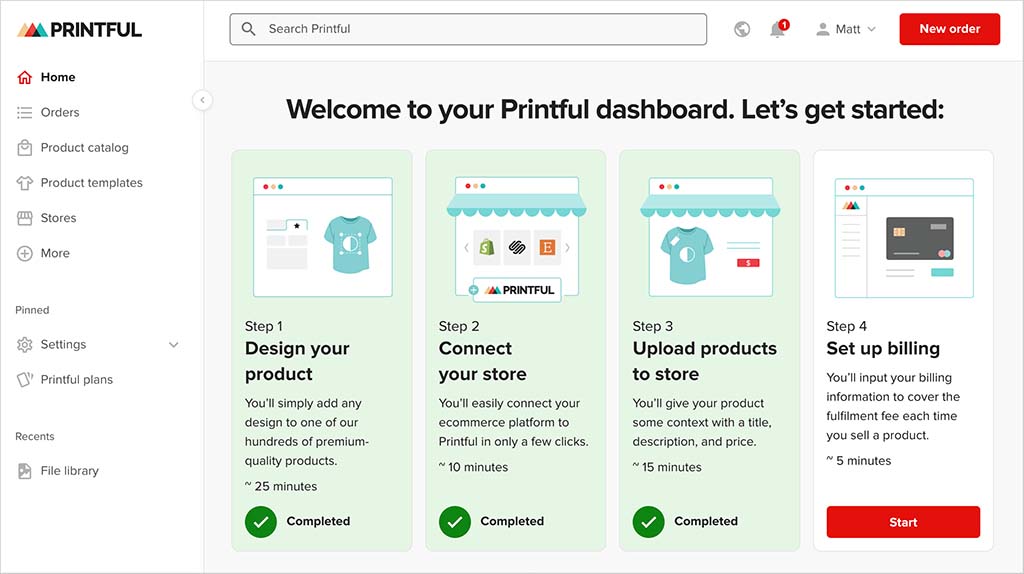The image size is (1024, 574).
Task: Click the ~ 10 minutes text
Action: coord(473,468)
